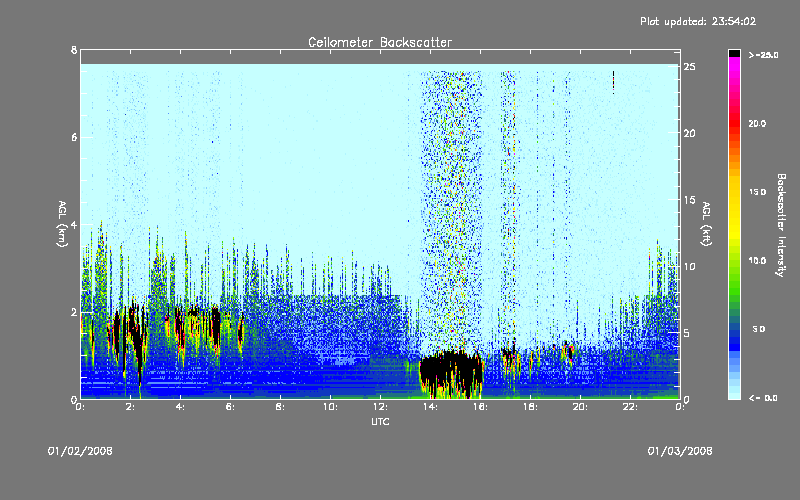This screenshot has width=800, height=500.
Task: Click the 'Backscatter Intensity' colorbar label
Action: (x=781, y=225)
